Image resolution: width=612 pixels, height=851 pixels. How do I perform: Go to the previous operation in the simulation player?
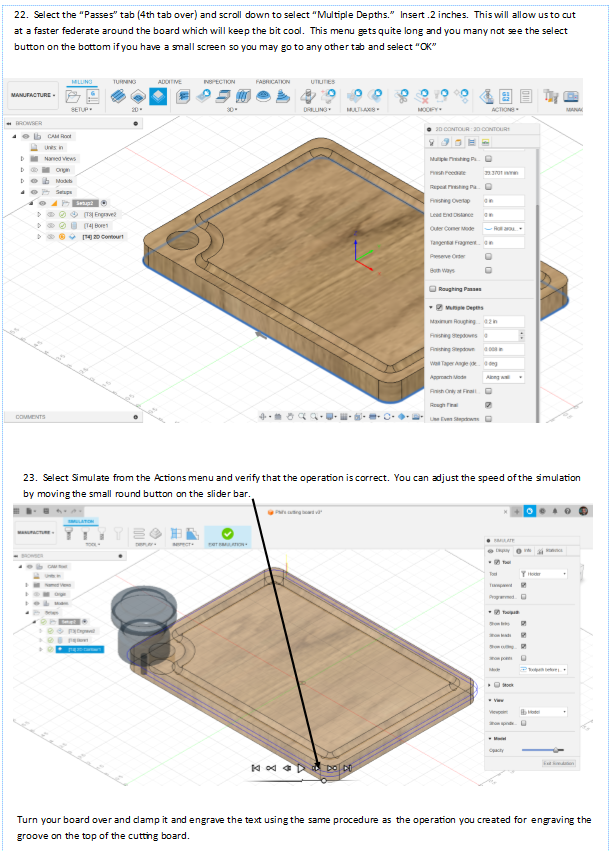(271, 768)
